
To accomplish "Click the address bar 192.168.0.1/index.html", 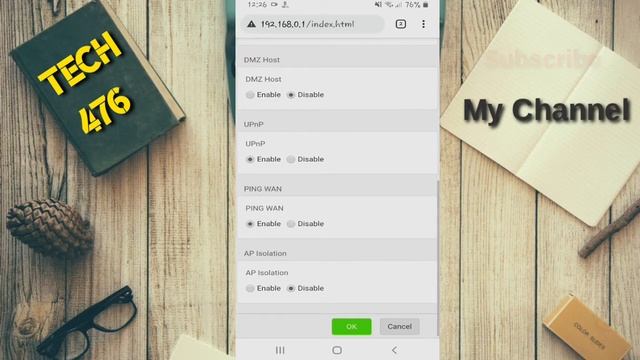I will pyautogui.click(x=313, y=24).
